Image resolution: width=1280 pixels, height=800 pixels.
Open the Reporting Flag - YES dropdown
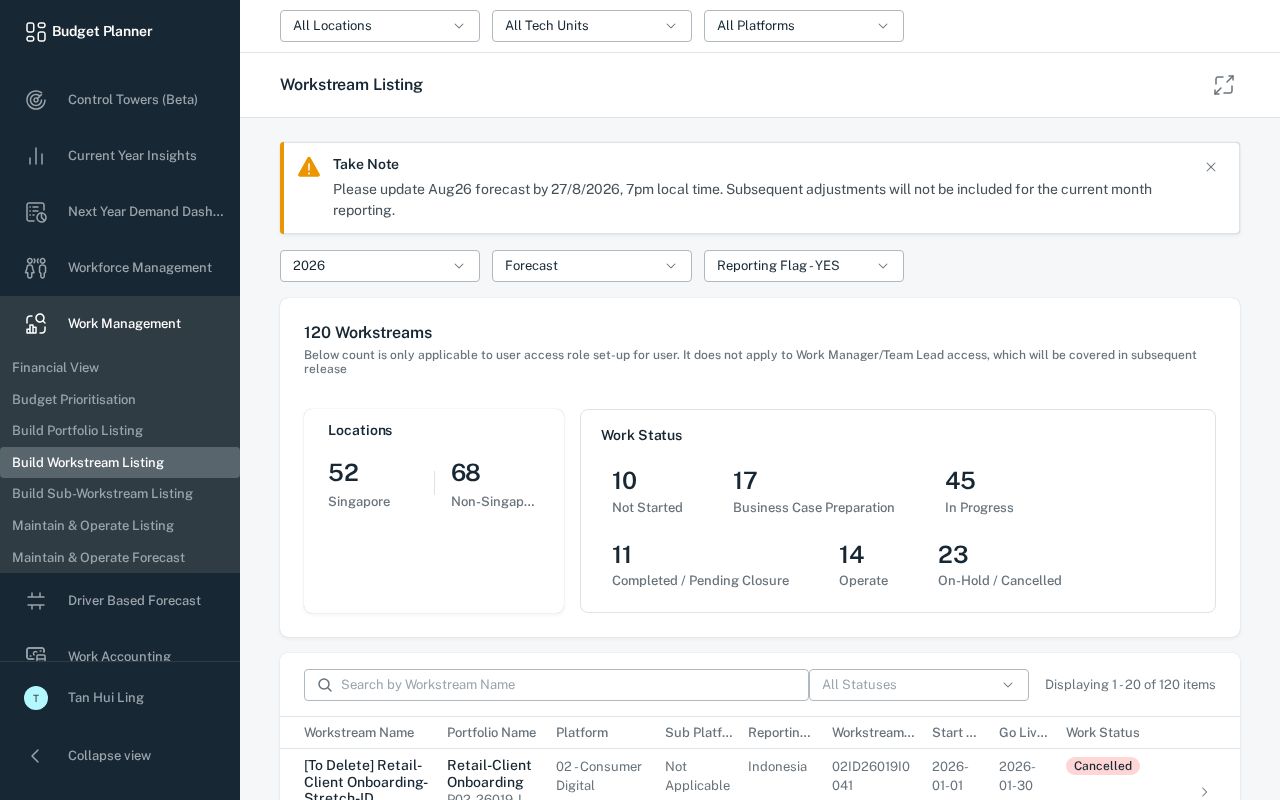pos(804,266)
